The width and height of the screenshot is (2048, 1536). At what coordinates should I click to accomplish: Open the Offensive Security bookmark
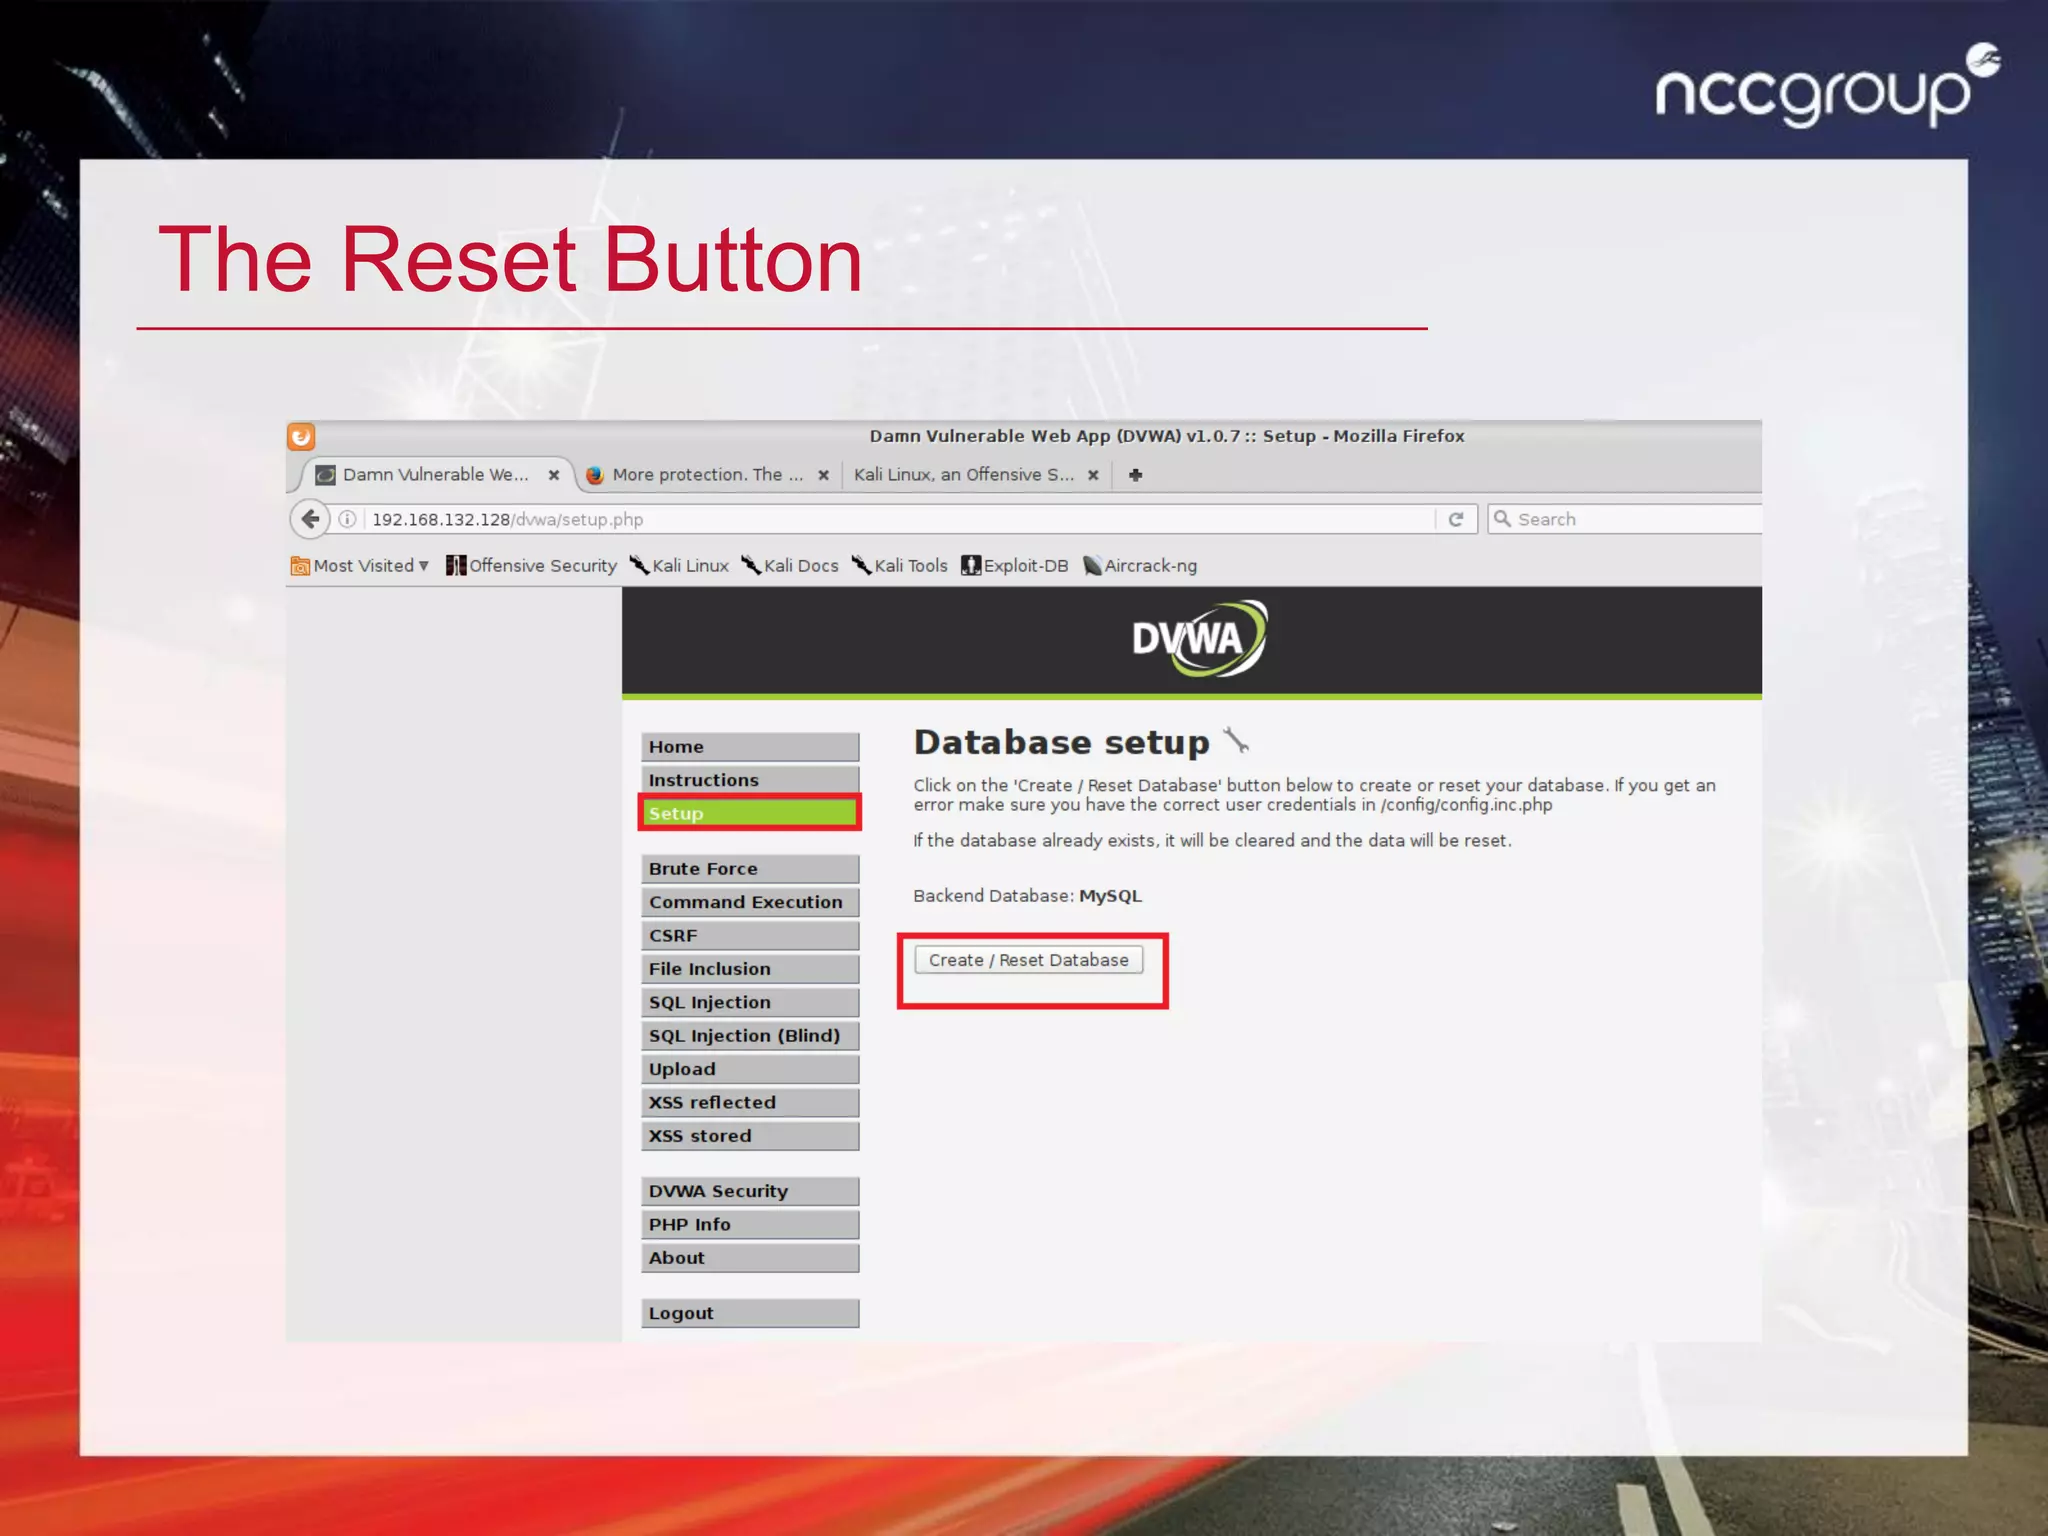[531, 566]
